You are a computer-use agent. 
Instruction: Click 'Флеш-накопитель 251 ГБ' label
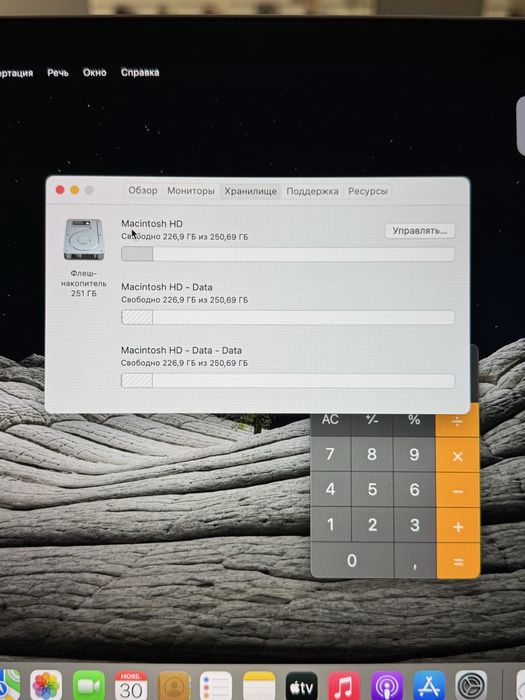[83, 283]
